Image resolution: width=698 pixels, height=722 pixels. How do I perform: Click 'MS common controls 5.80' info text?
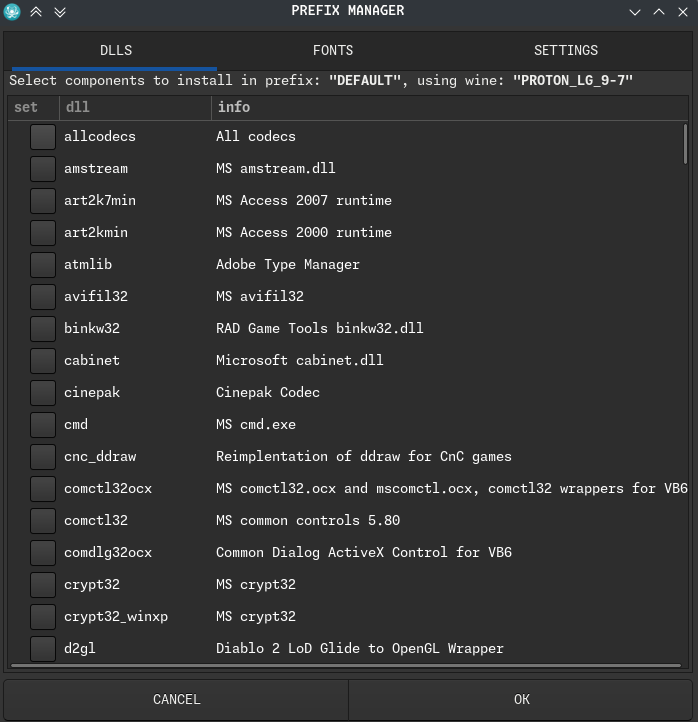pos(308,521)
